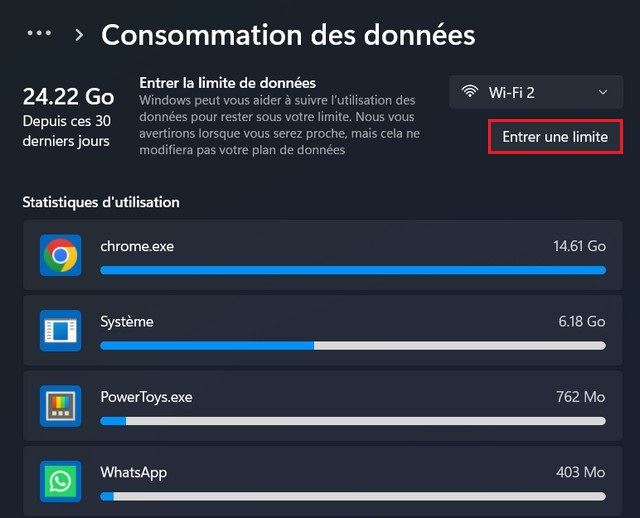640x518 pixels.
Task: Click the Système app icon
Action: pyautogui.click(x=61, y=330)
